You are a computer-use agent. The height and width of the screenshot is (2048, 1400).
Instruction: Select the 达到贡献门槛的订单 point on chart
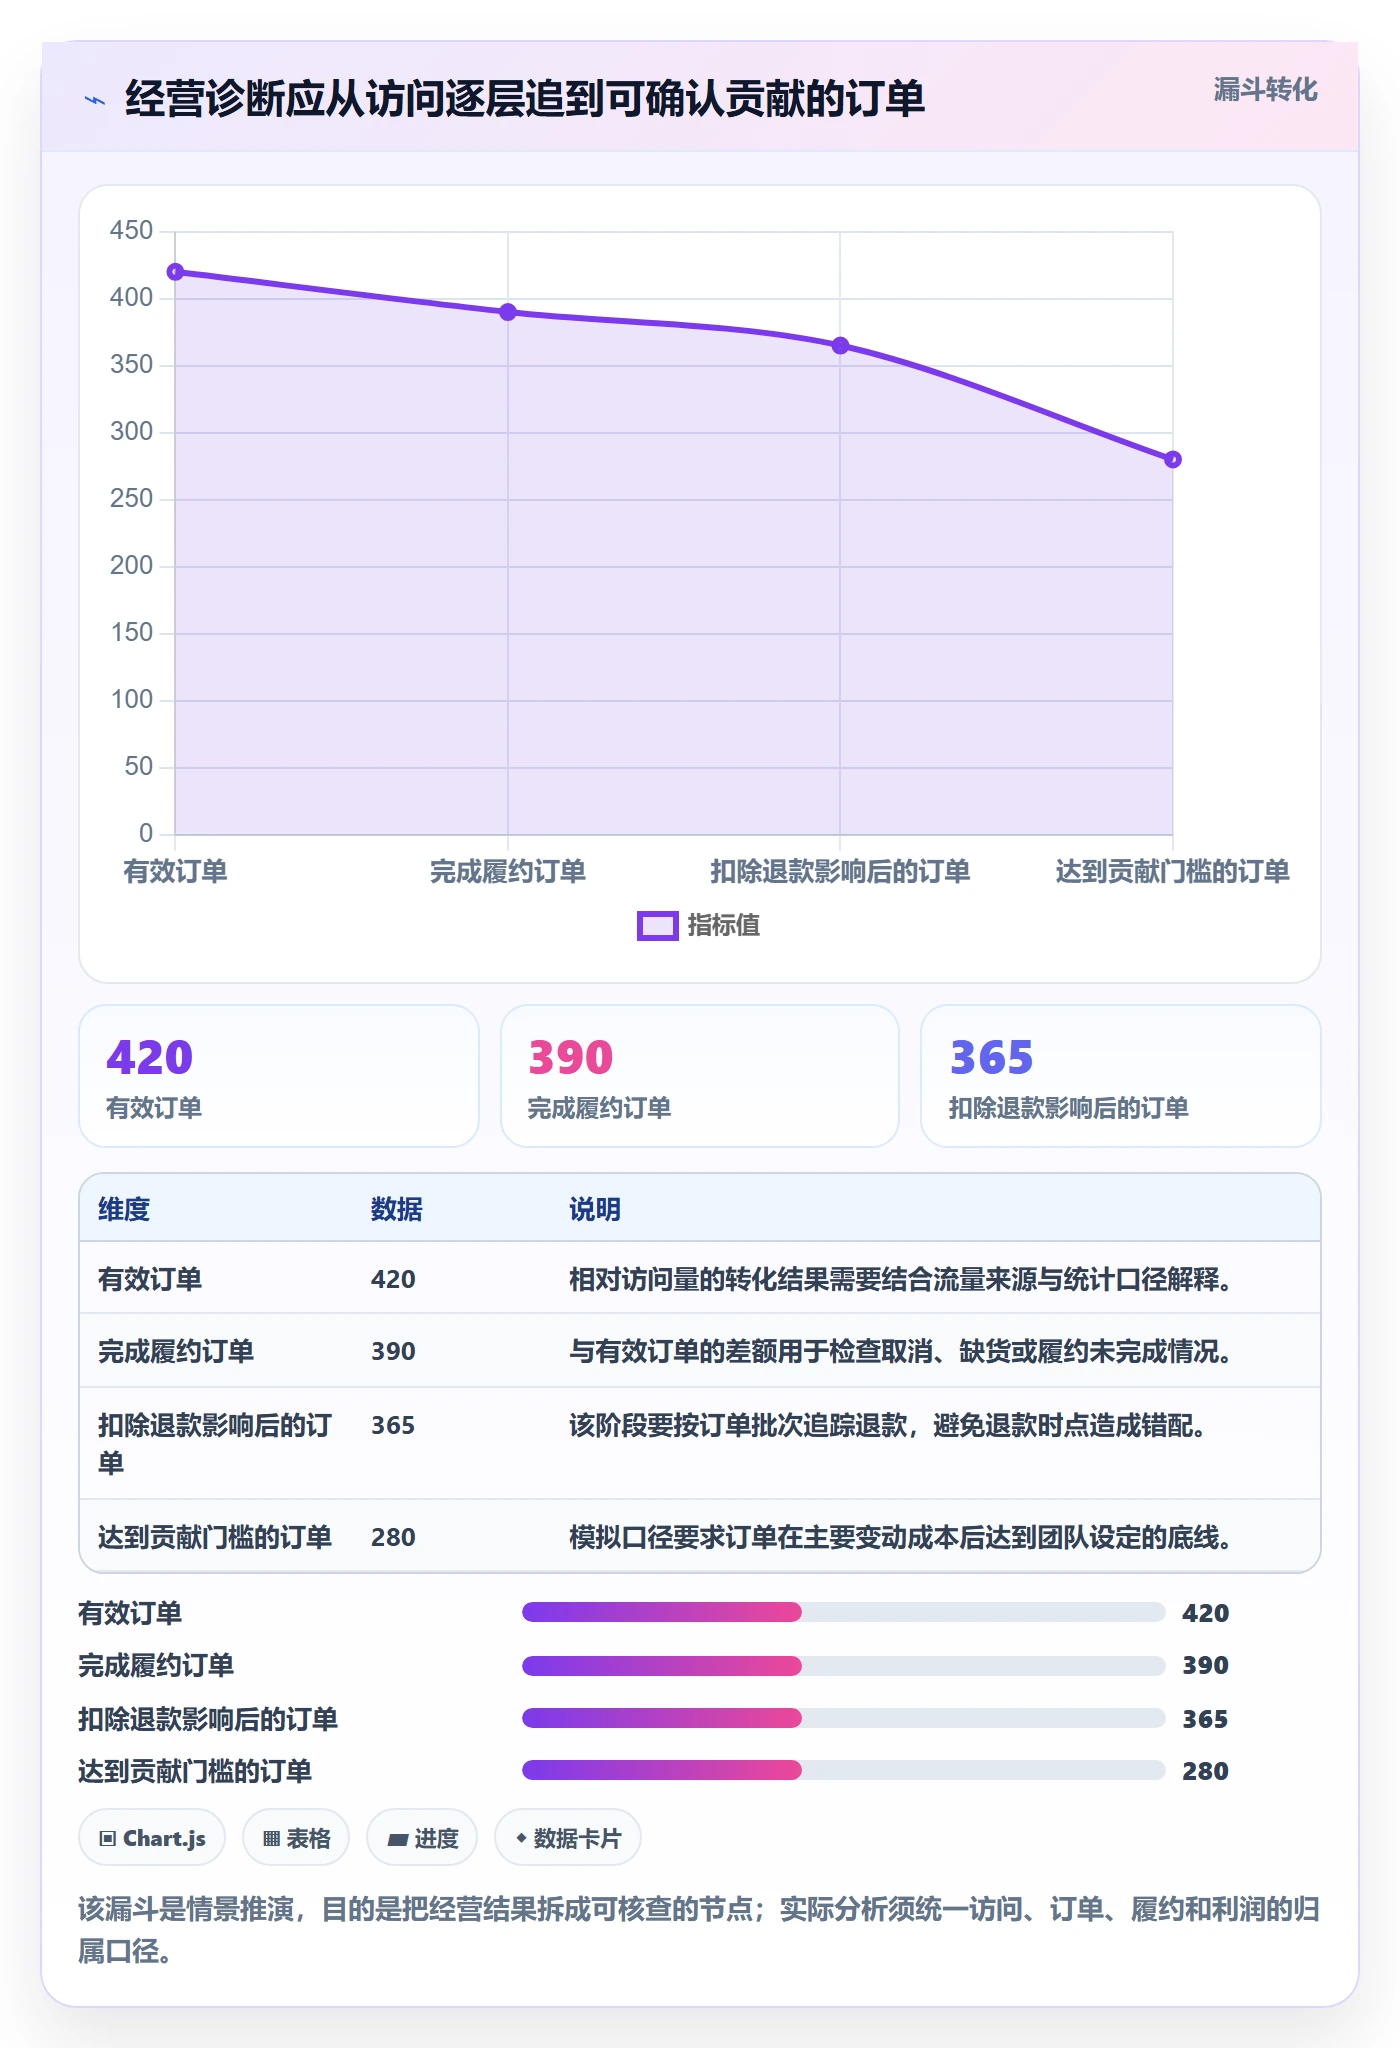tap(1173, 460)
